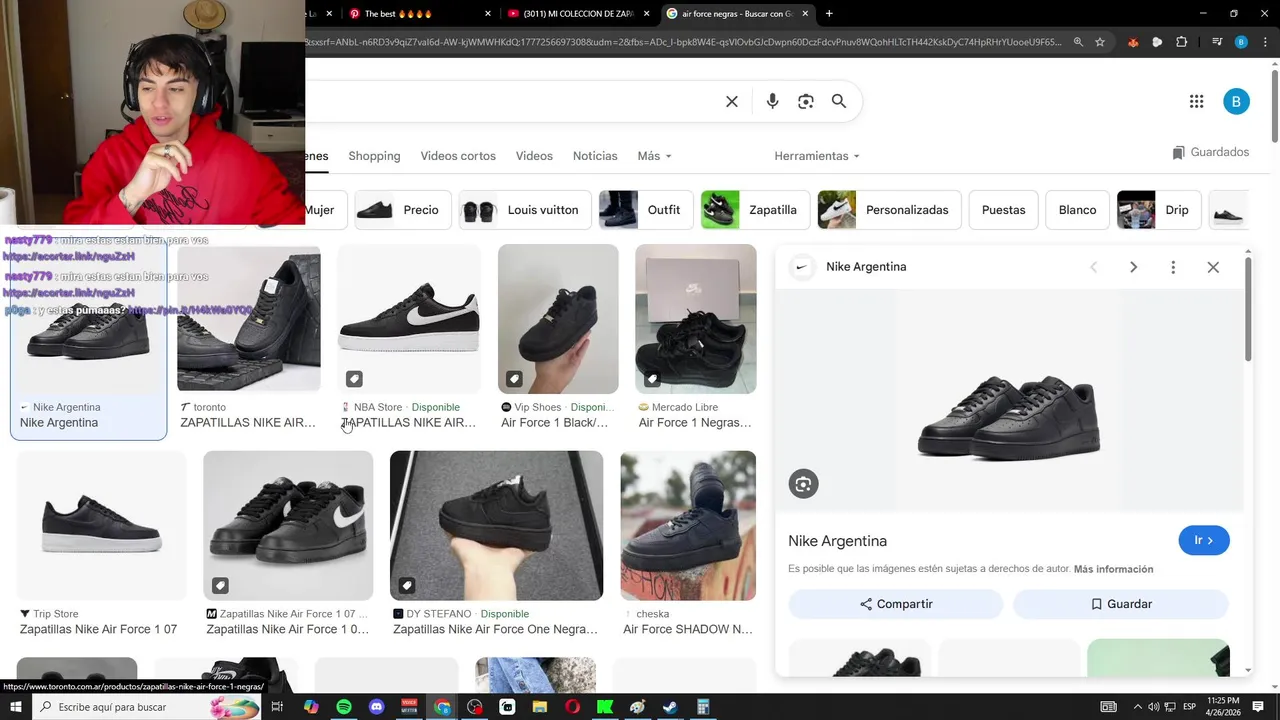1280x720 pixels.
Task: Open search by image with the camera lens icon
Action: (x=806, y=101)
